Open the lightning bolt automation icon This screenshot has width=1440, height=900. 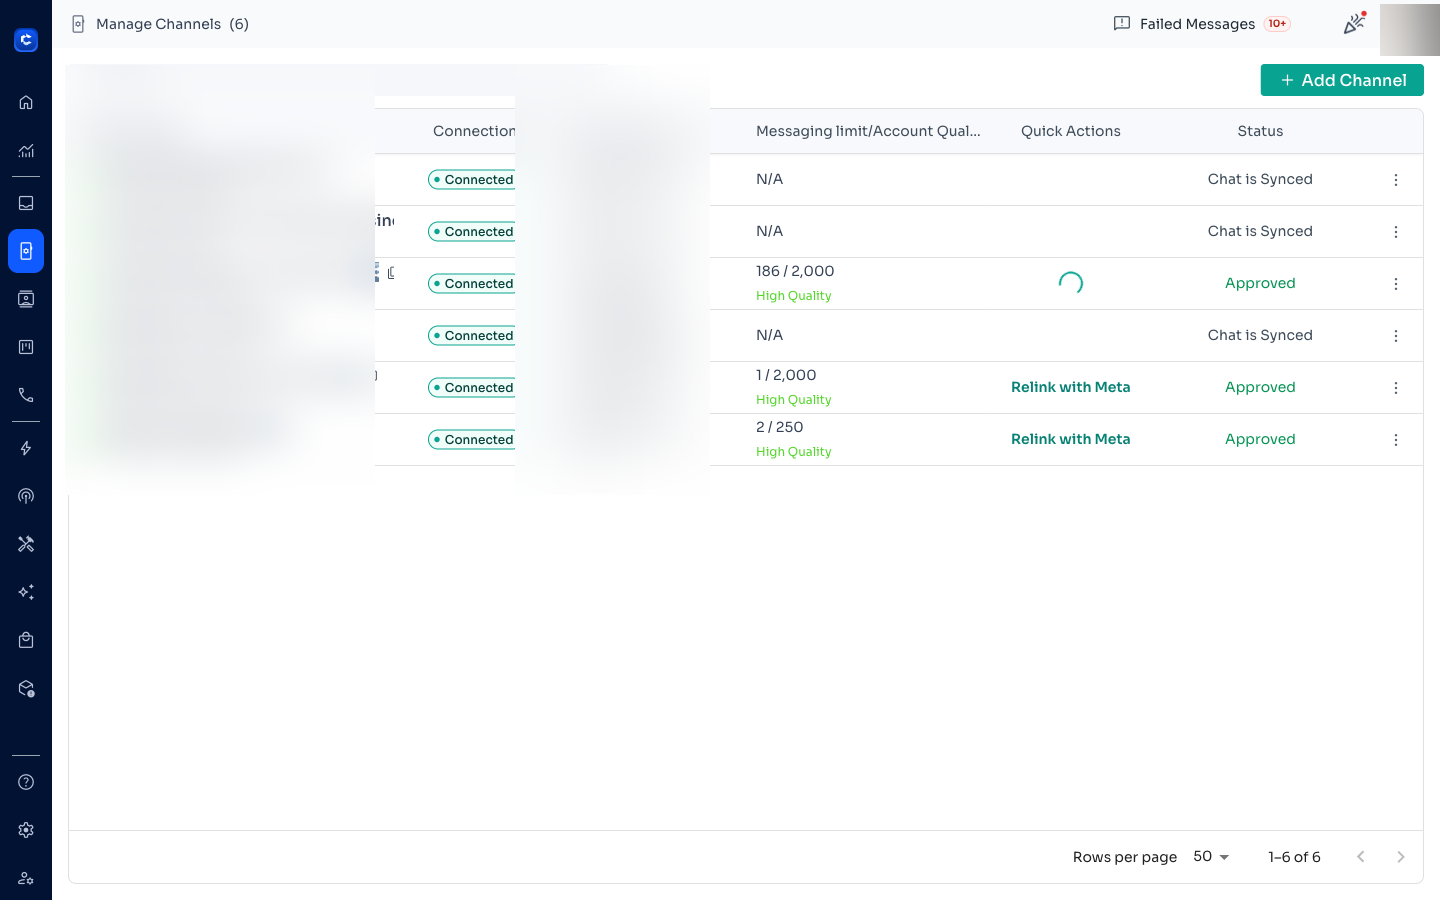click(x=26, y=448)
